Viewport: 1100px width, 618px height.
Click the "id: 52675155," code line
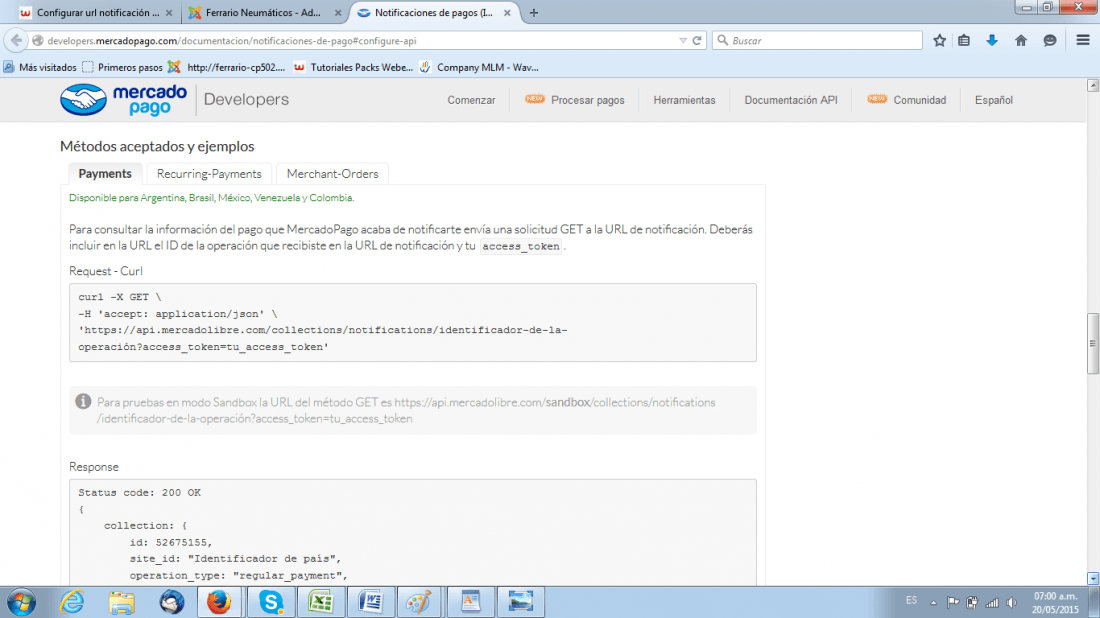[170, 542]
